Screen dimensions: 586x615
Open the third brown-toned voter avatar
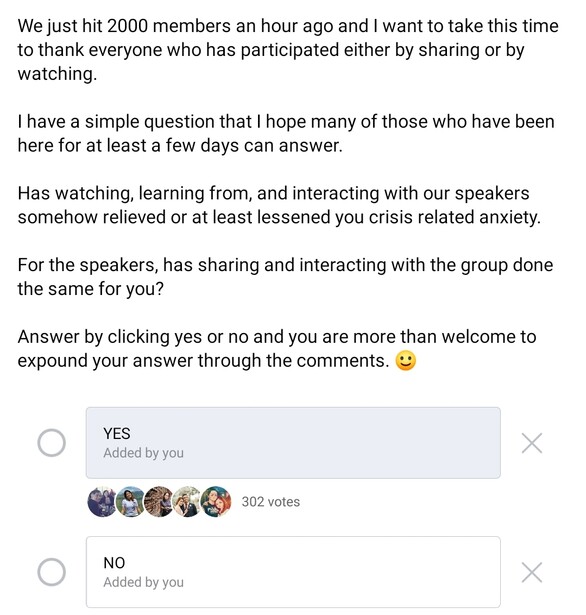159,502
